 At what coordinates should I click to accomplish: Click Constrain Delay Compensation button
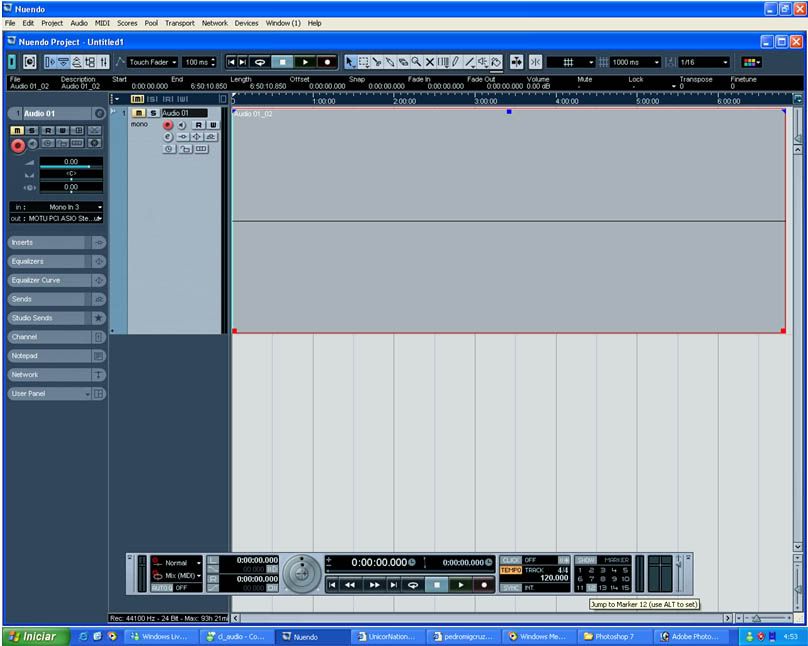pyautogui.click(x=30, y=62)
